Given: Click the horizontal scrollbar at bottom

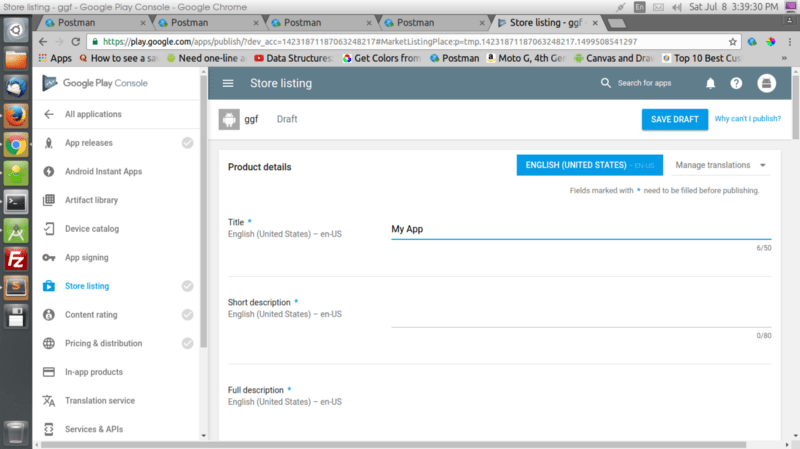Looking at the screenshot, I should pos(393,445).
